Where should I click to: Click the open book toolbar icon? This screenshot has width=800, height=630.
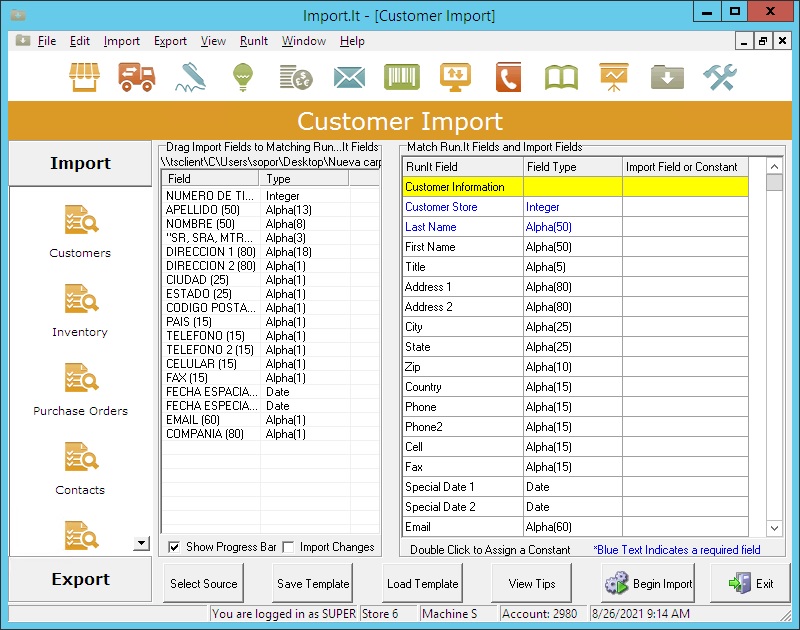[561, 78]
